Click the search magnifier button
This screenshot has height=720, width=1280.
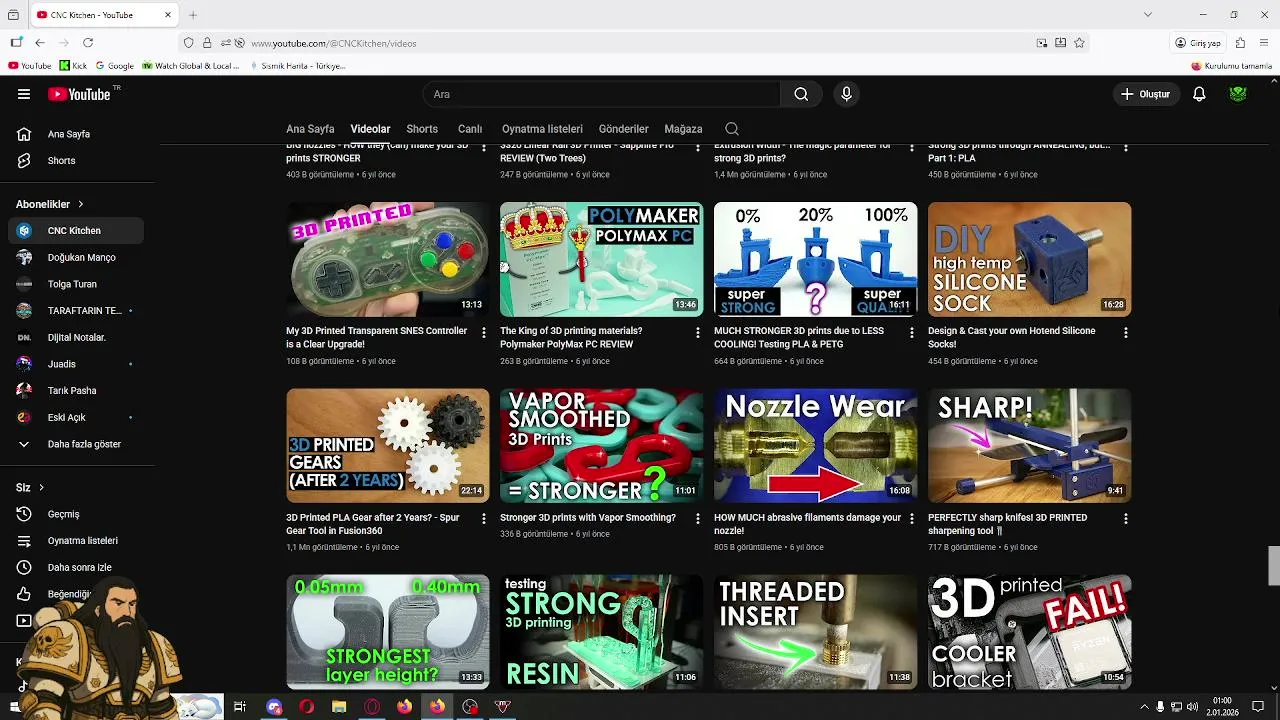pos(801,94)
